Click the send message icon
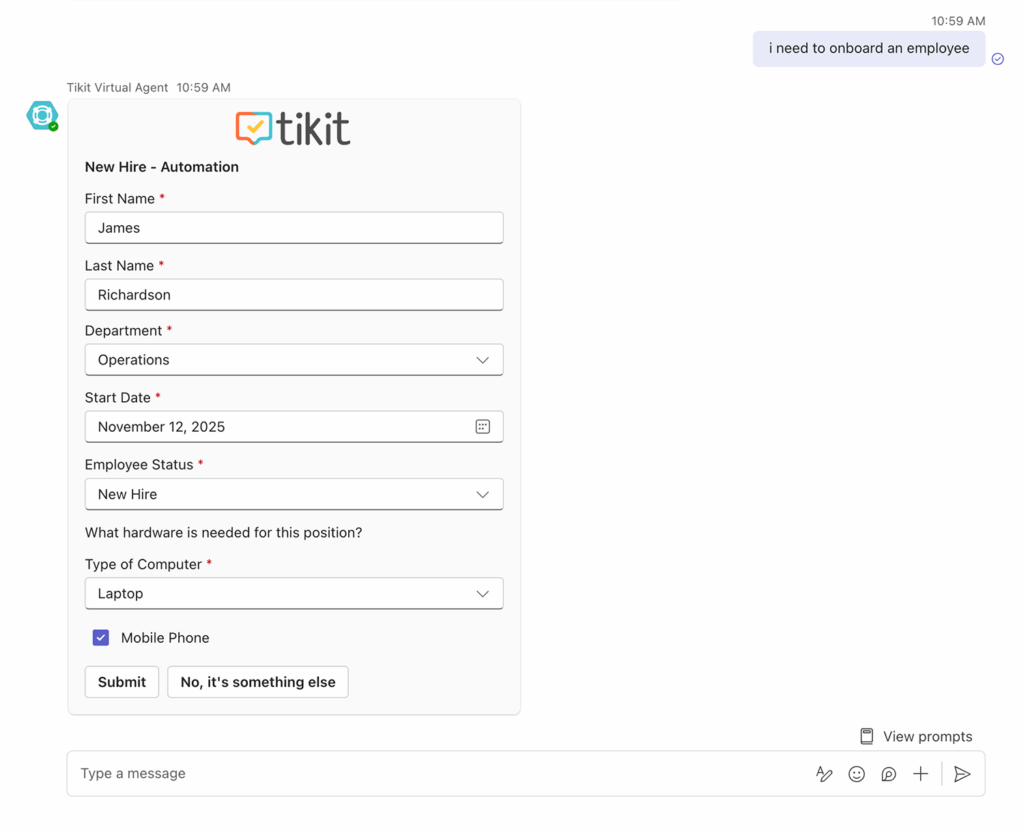The image size is (1024, 831). click(962, 773)
